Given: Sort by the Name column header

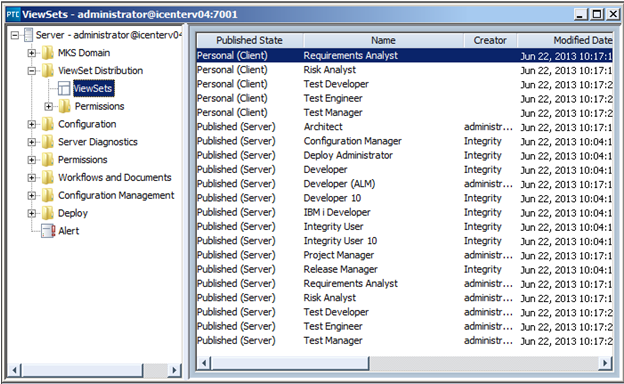Looking at the screenshot, I should pos(384,40).
